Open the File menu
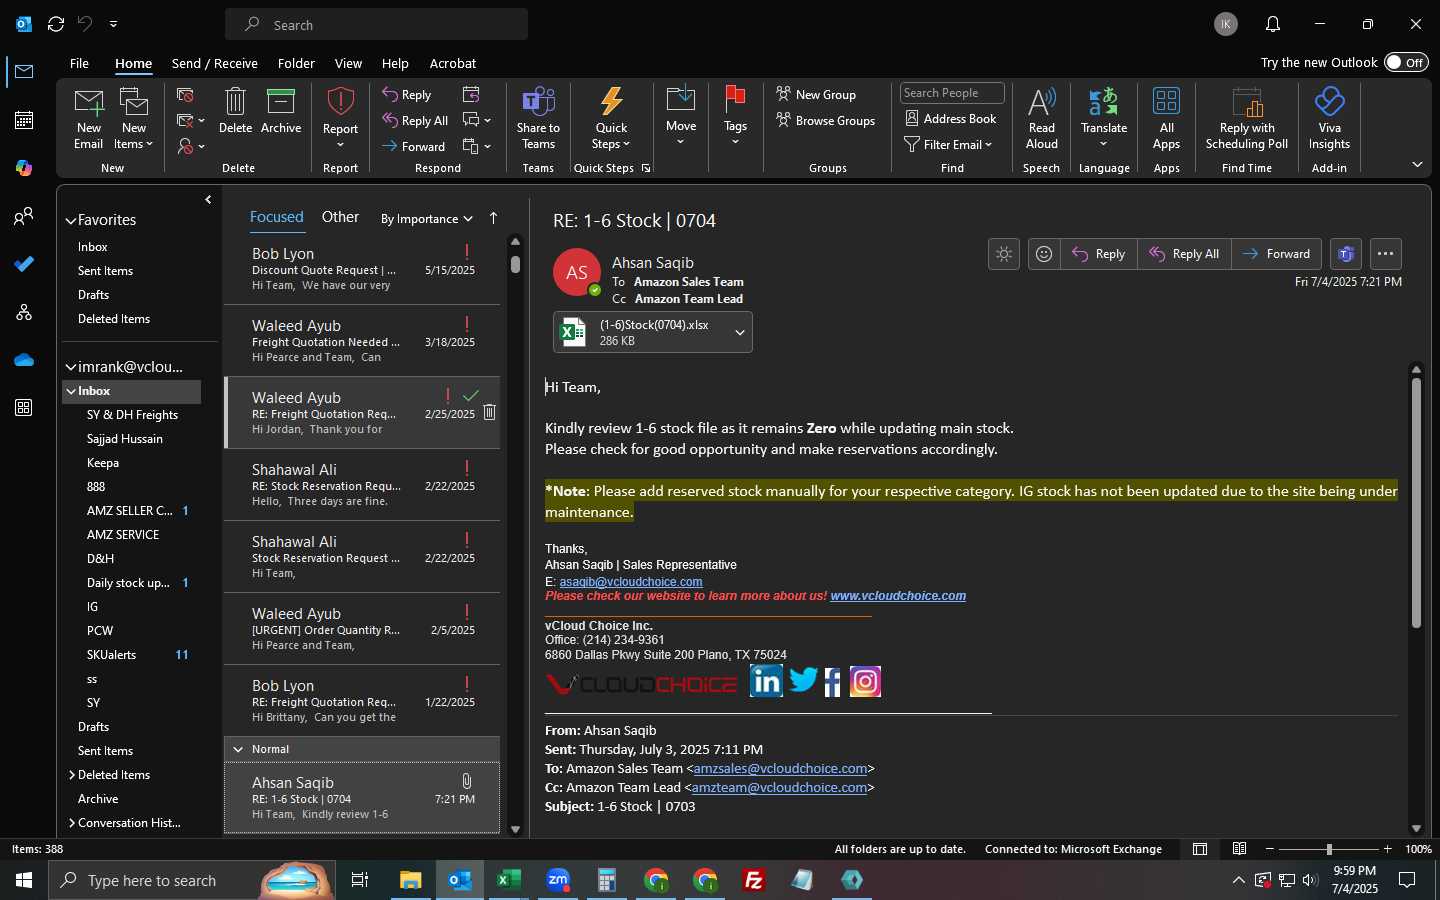Image resolution: width=1440 pixels, height=900 pixels. coord(79,63)
